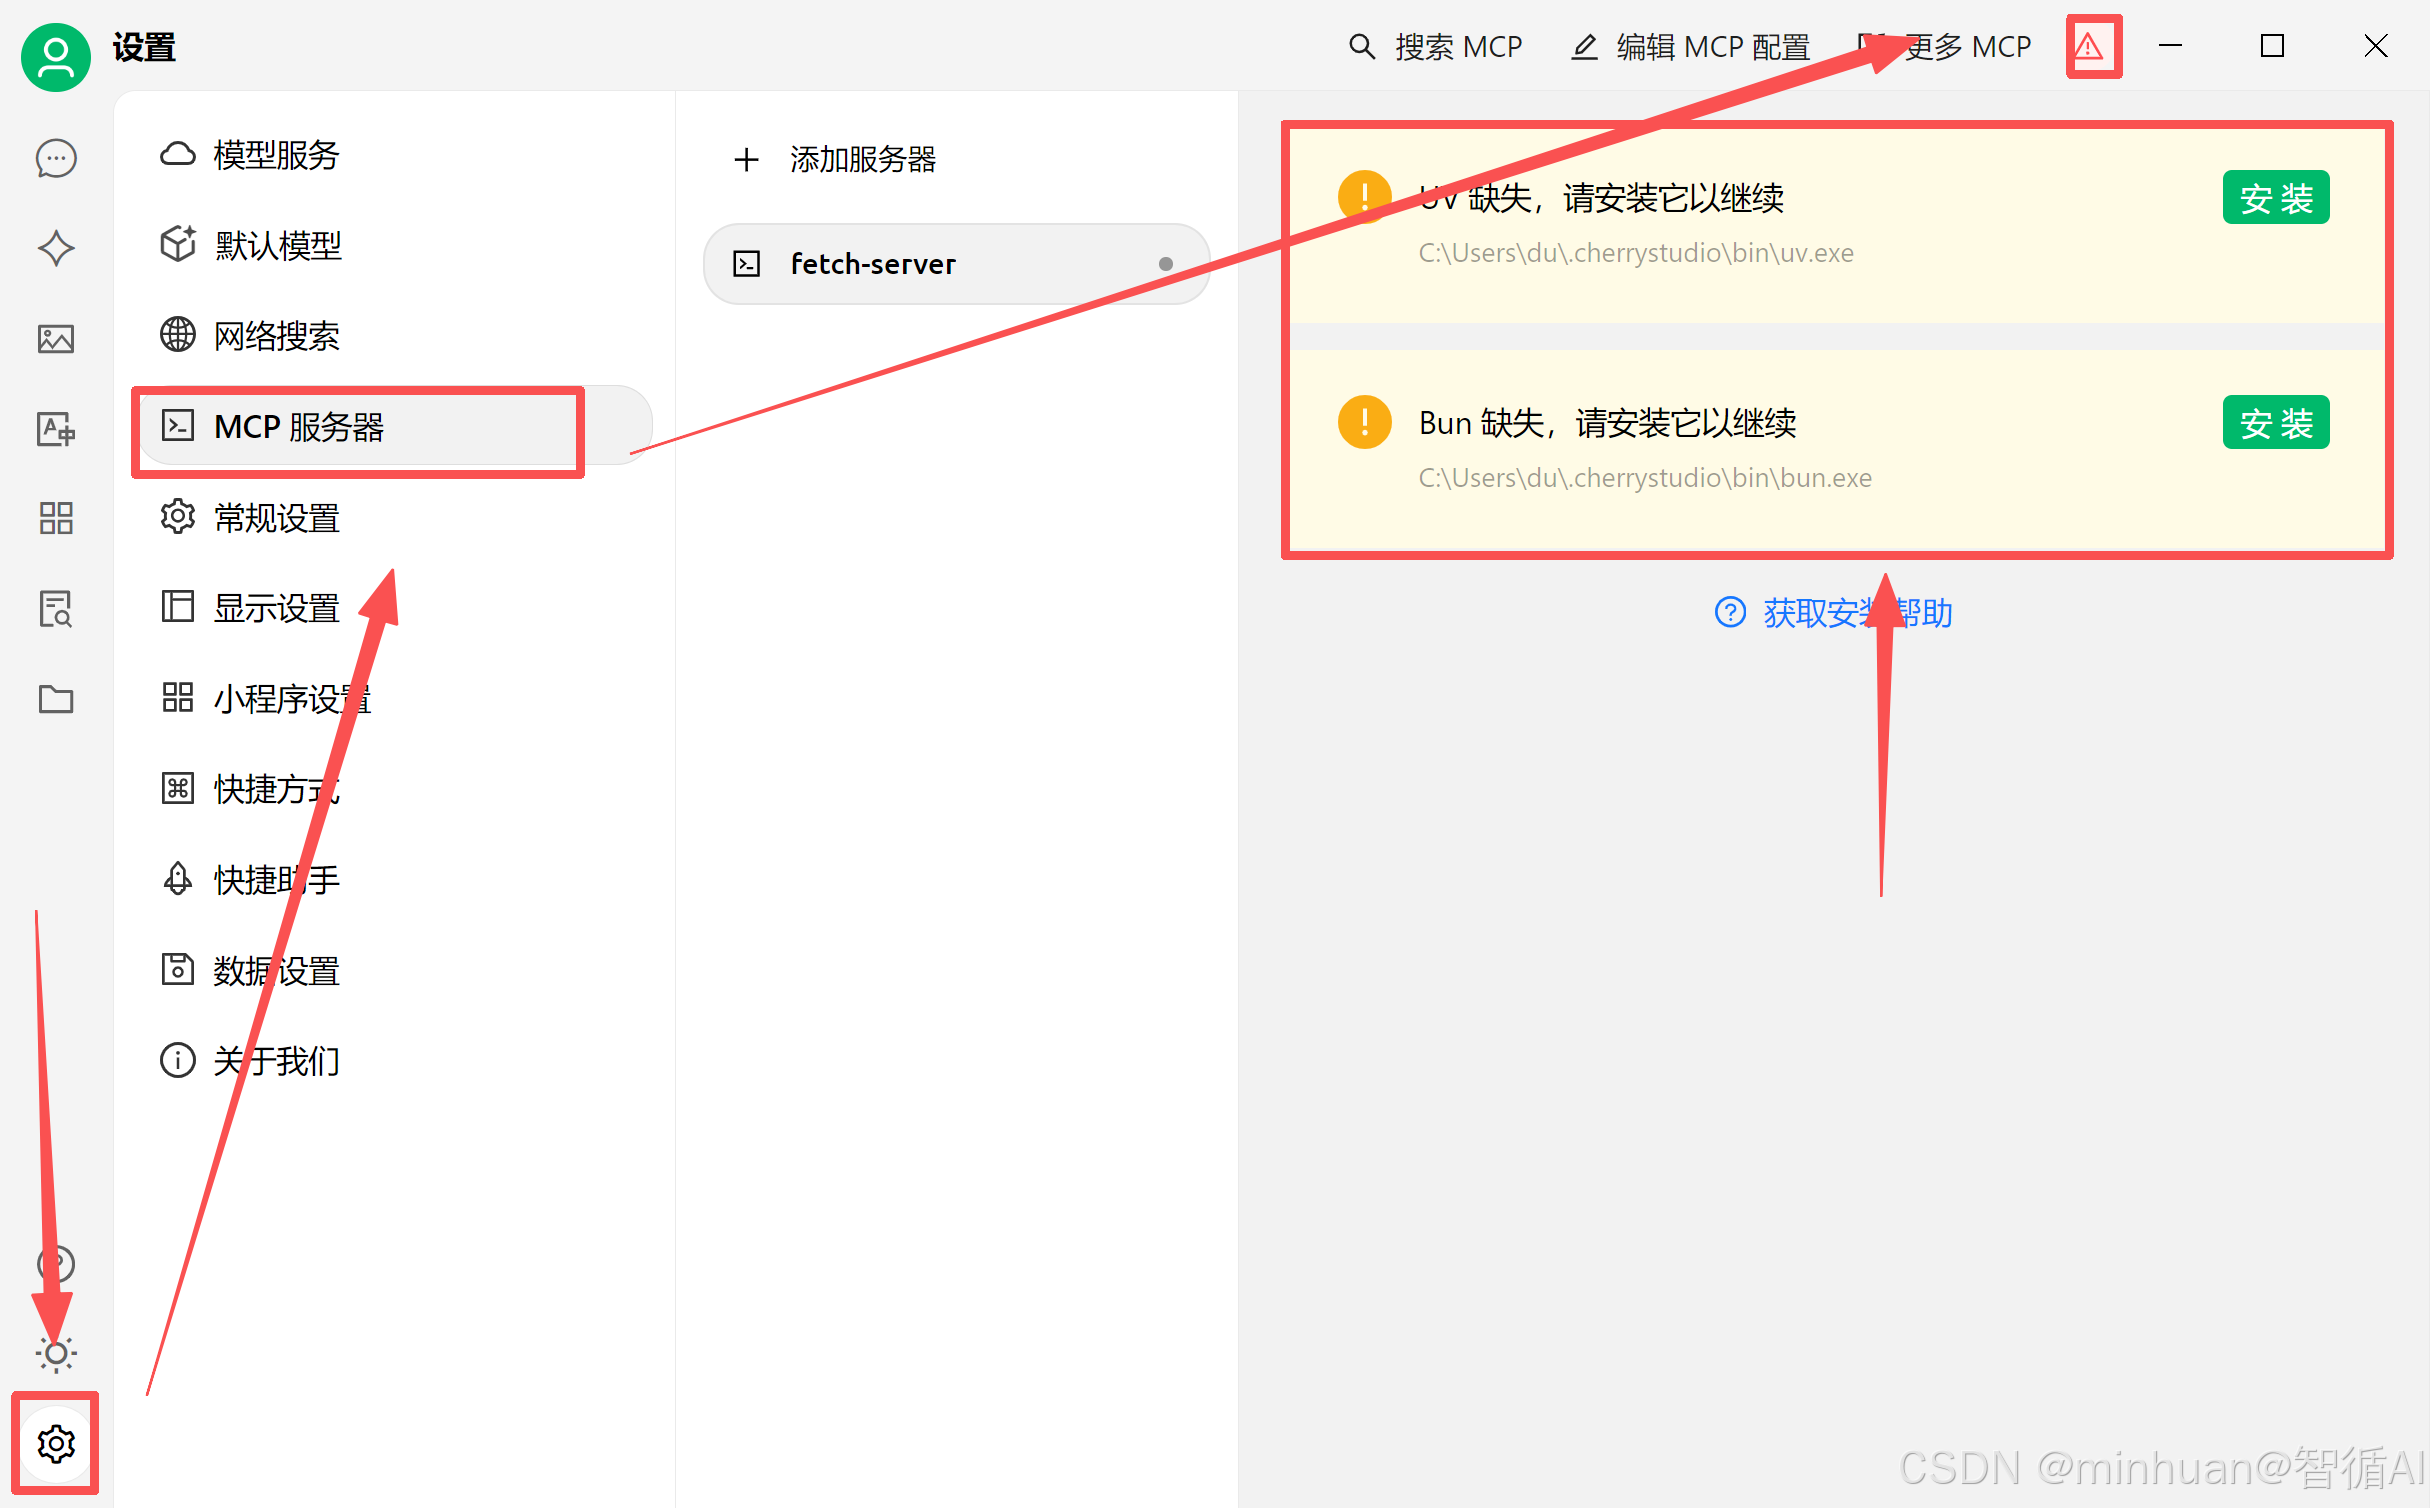This screenshot has width=2430, height=1508.
Task: Install the missing UV dependency
Action: (2275, 198)
